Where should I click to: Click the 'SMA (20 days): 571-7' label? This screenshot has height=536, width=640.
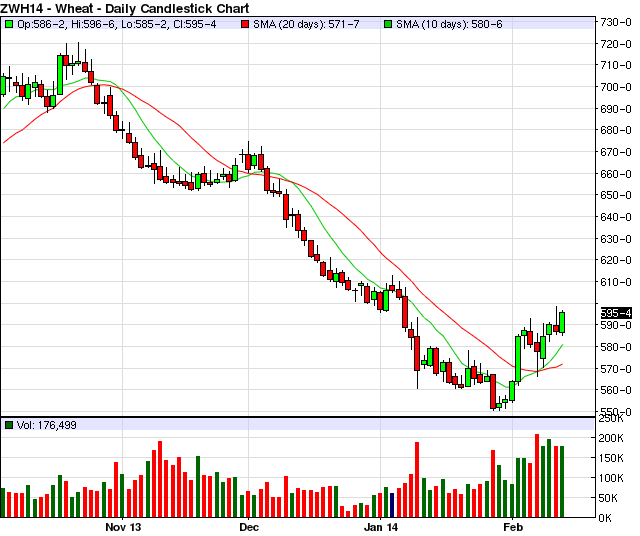(x=306, y=24)
